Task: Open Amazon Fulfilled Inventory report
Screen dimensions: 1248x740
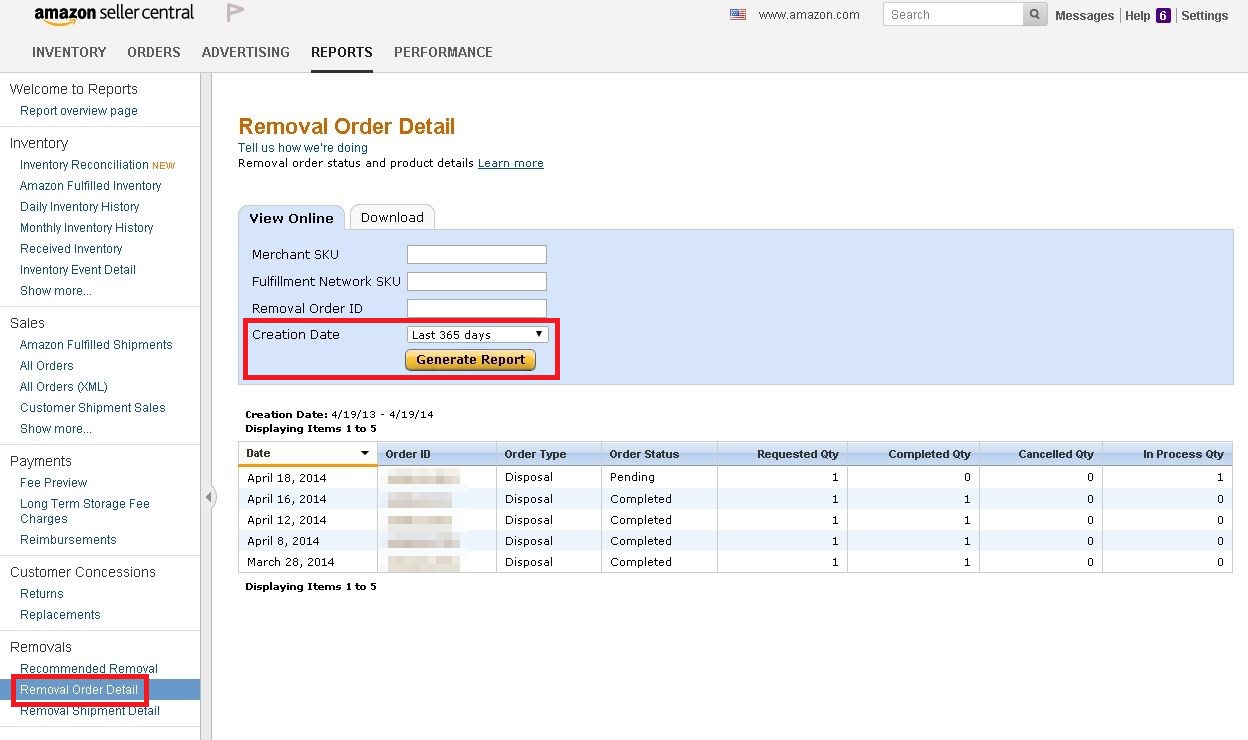Action: [90, 186]
